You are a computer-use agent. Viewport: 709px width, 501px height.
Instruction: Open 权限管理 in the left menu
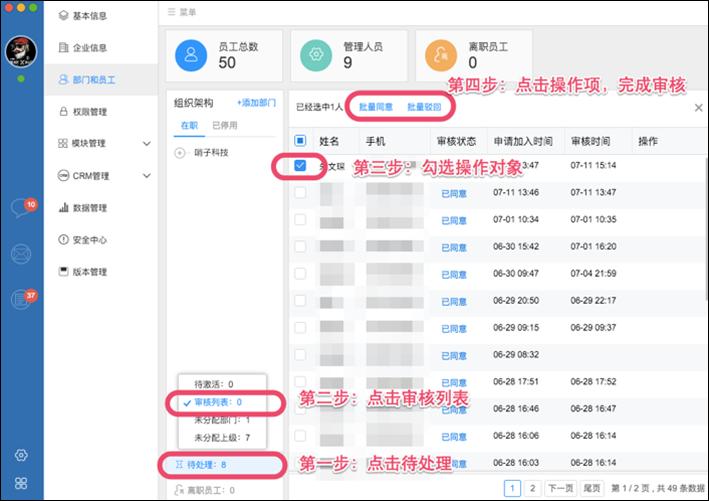pos(90,112)
